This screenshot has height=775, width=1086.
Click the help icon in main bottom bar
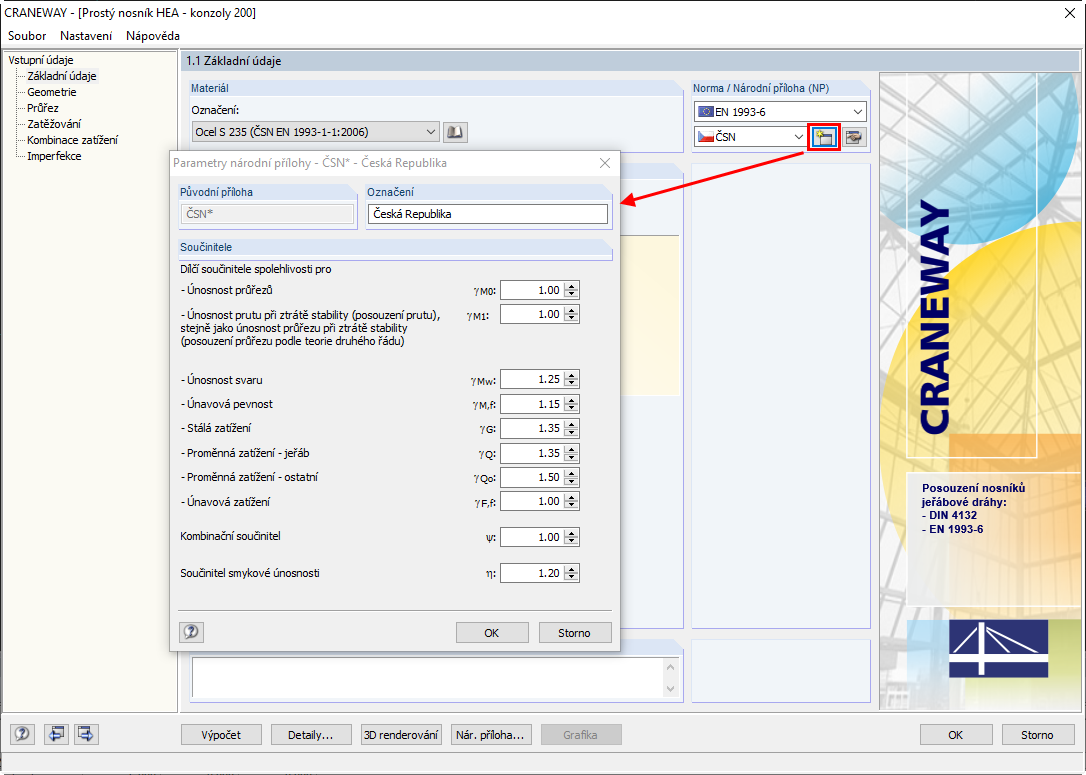tap(22, 734)
